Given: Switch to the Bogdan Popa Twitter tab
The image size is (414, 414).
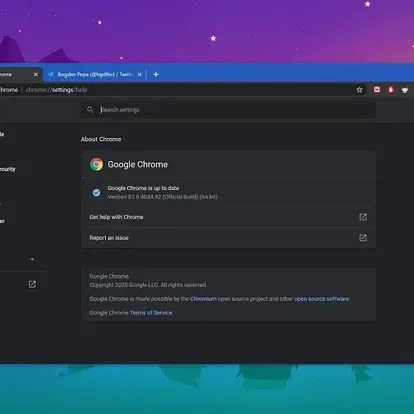Looking at the screenshot, I should [95, 74].
